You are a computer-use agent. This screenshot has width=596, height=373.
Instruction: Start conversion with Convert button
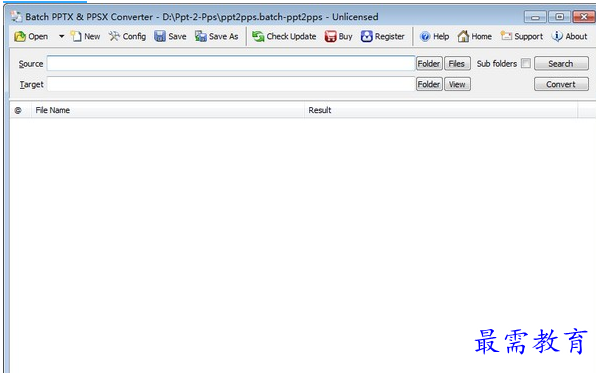(561, 84)
